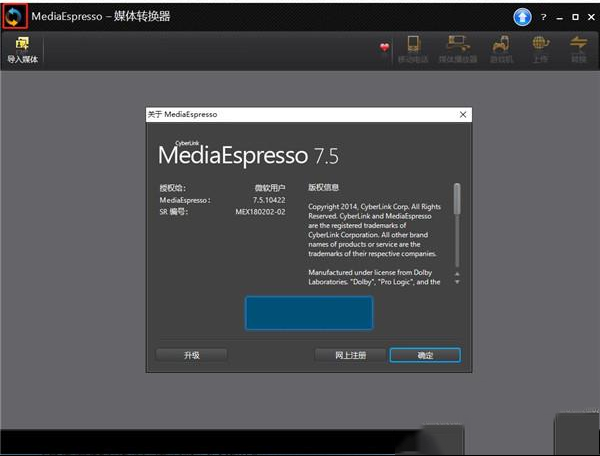Click the blue upgrade arrow icon

click(522, 17)
